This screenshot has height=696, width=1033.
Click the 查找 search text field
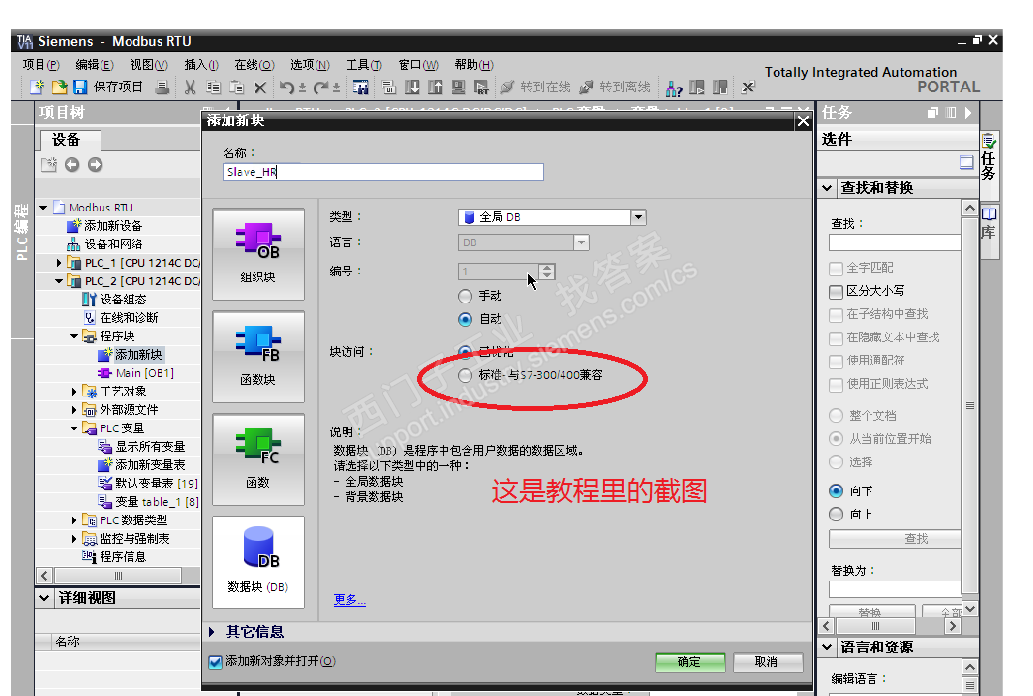[895, 243]
